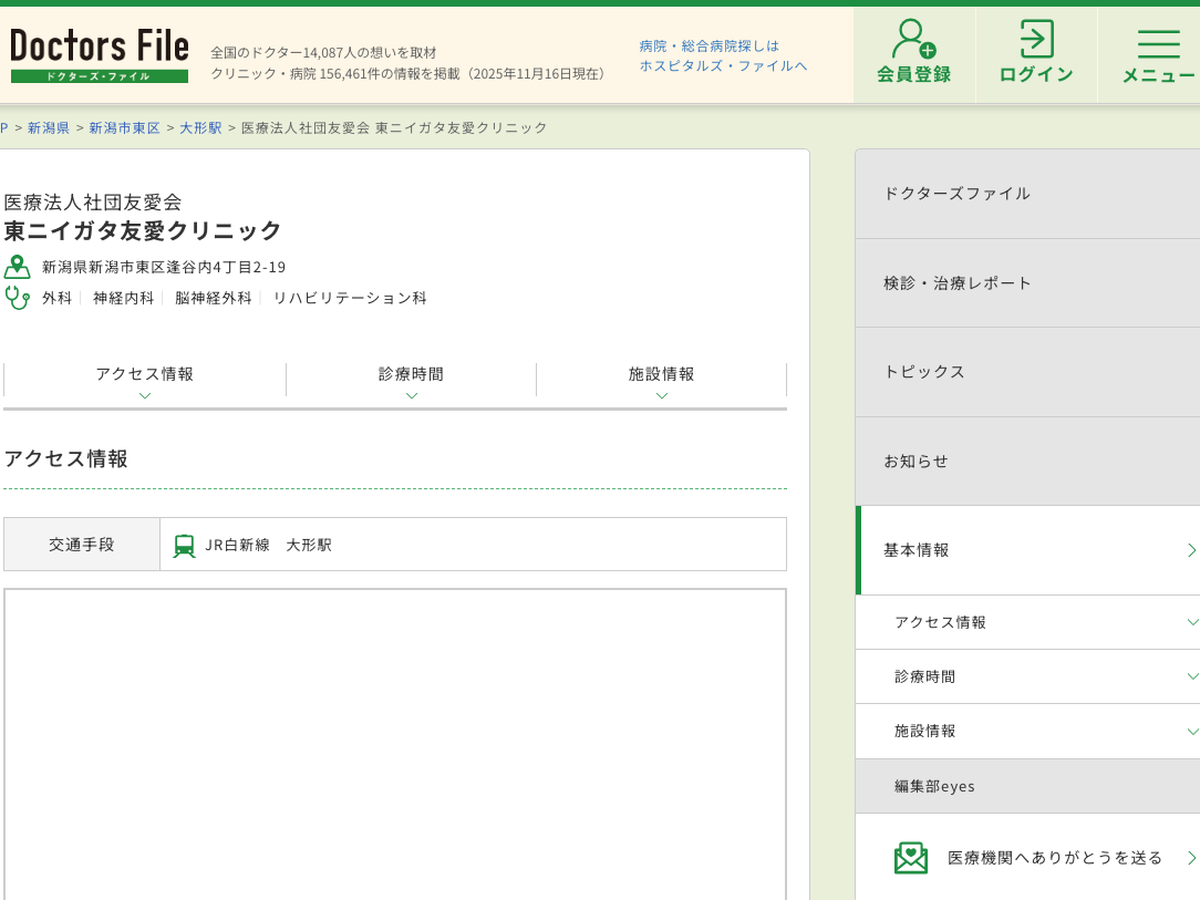Click the train icon beside JR白新線
This screenshot has height=900, width=1200.
(x=184, y=545)
